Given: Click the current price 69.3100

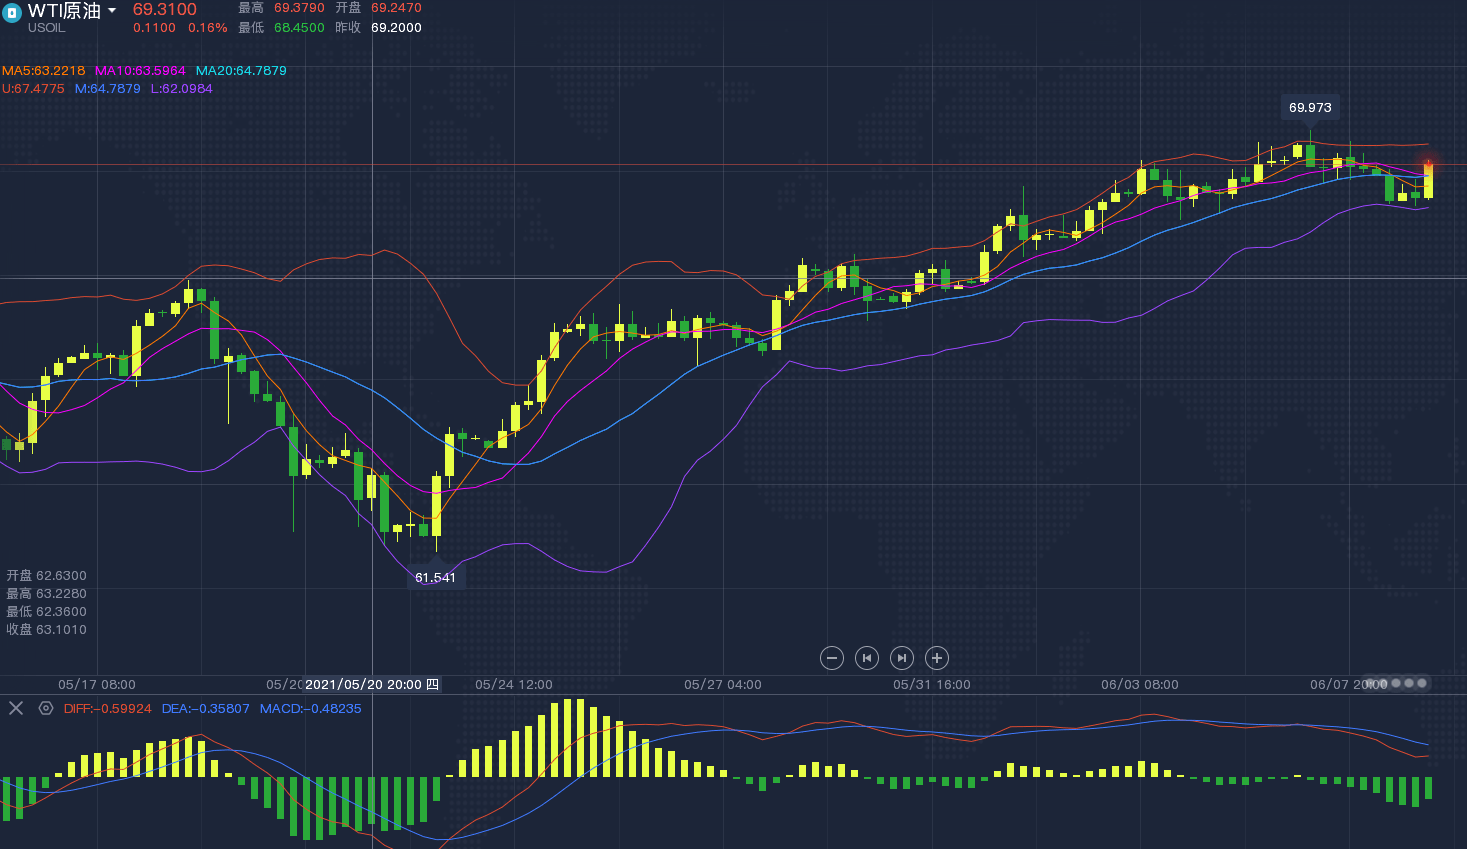Looking at the screenshot, I should point(165,10).
